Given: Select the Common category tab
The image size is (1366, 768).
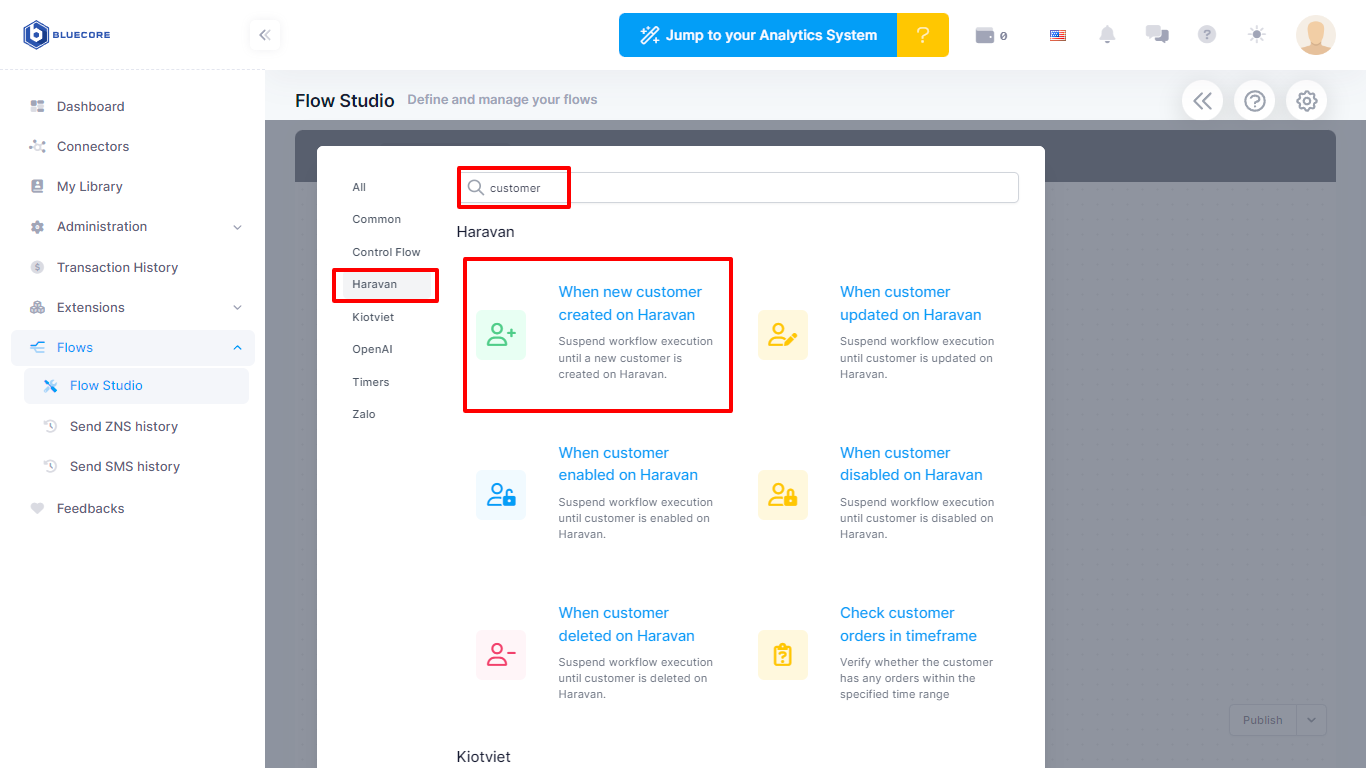Looking at the screenshot, I should [x=376, y=219].
